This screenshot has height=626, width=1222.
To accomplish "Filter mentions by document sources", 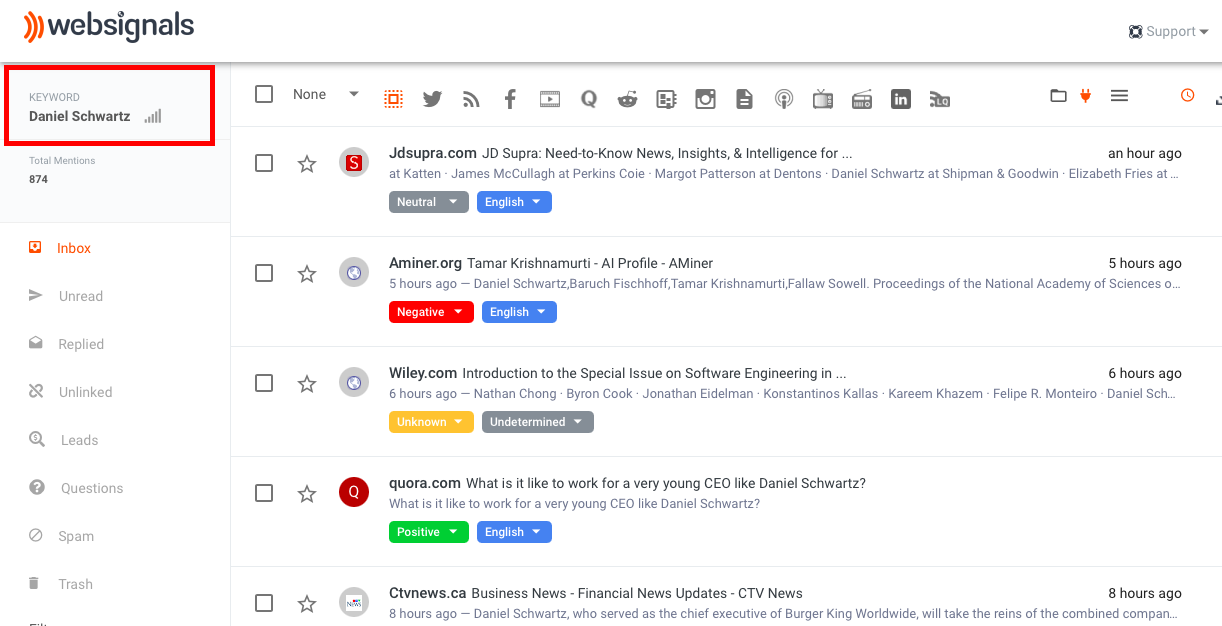I will pos(744,99).
